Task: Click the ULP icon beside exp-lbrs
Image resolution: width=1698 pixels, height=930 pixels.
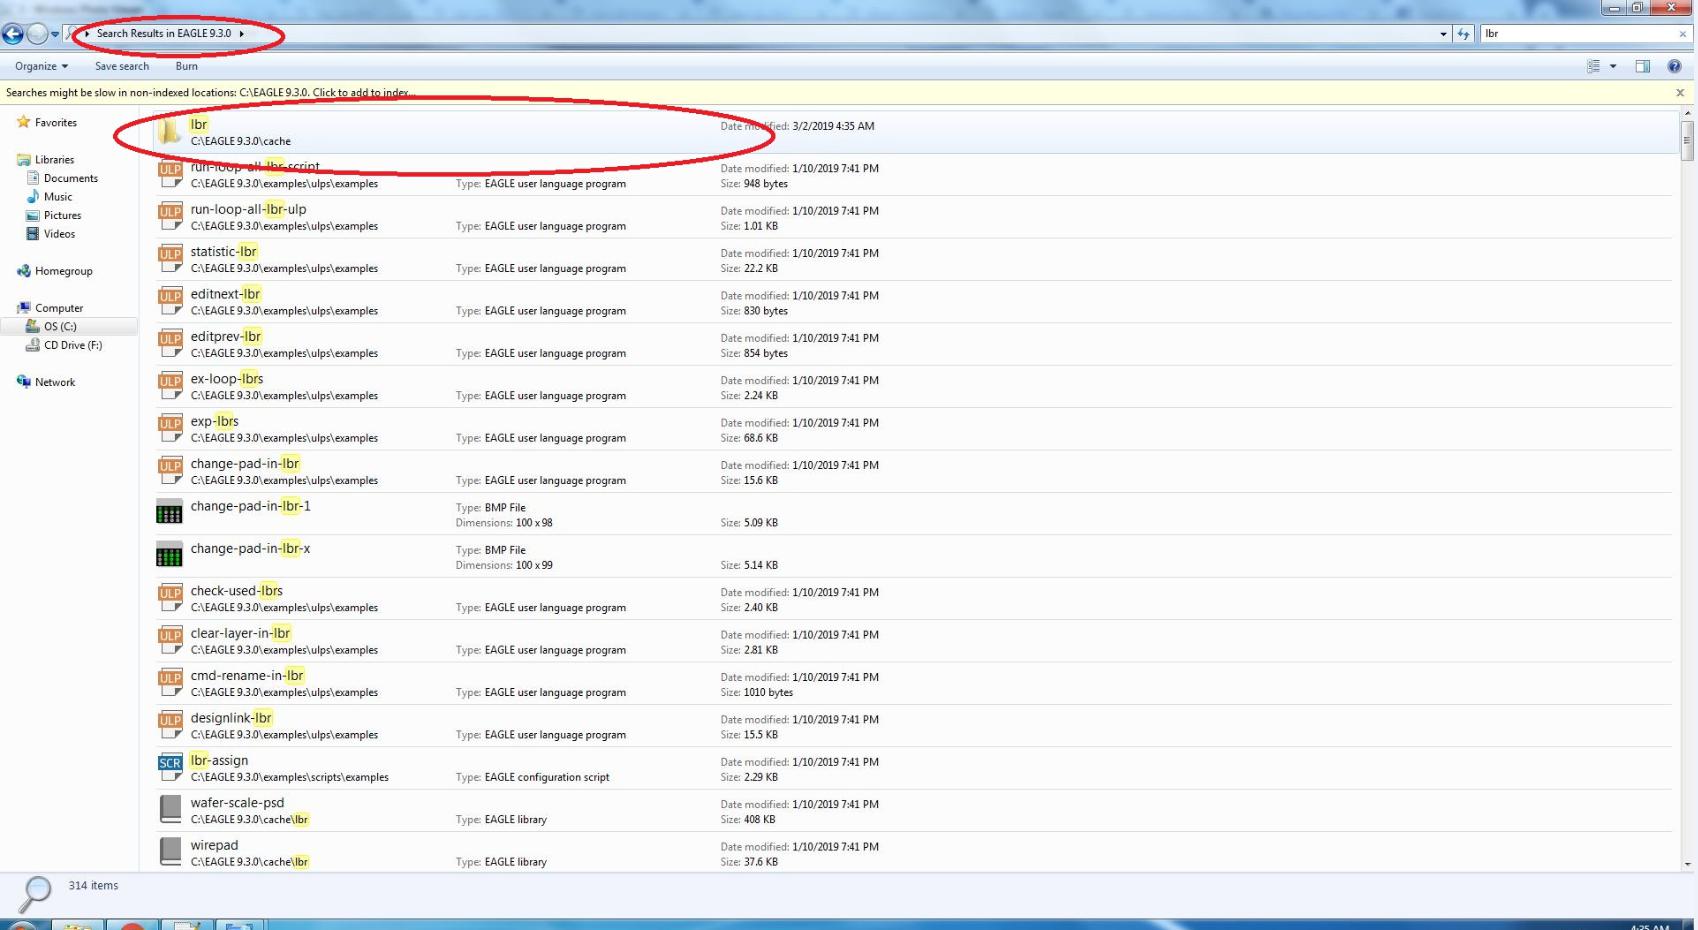Action: point(170,428)
